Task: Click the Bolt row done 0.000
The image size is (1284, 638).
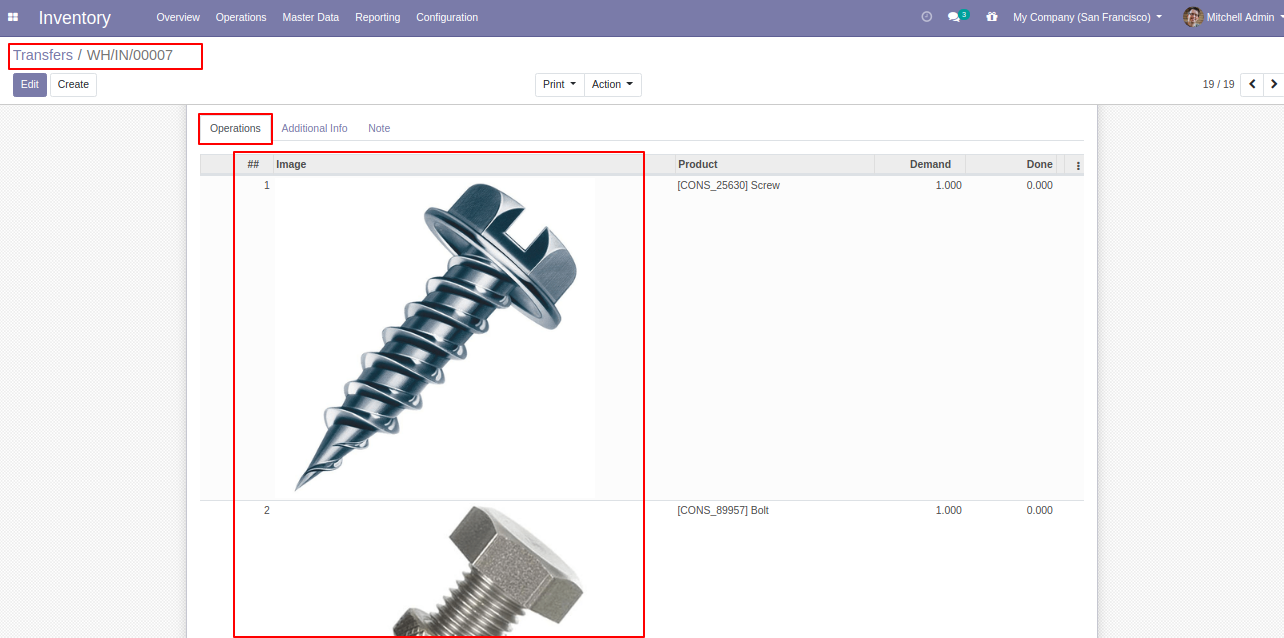Action: pyautogui.click(x=1039, y=510)
